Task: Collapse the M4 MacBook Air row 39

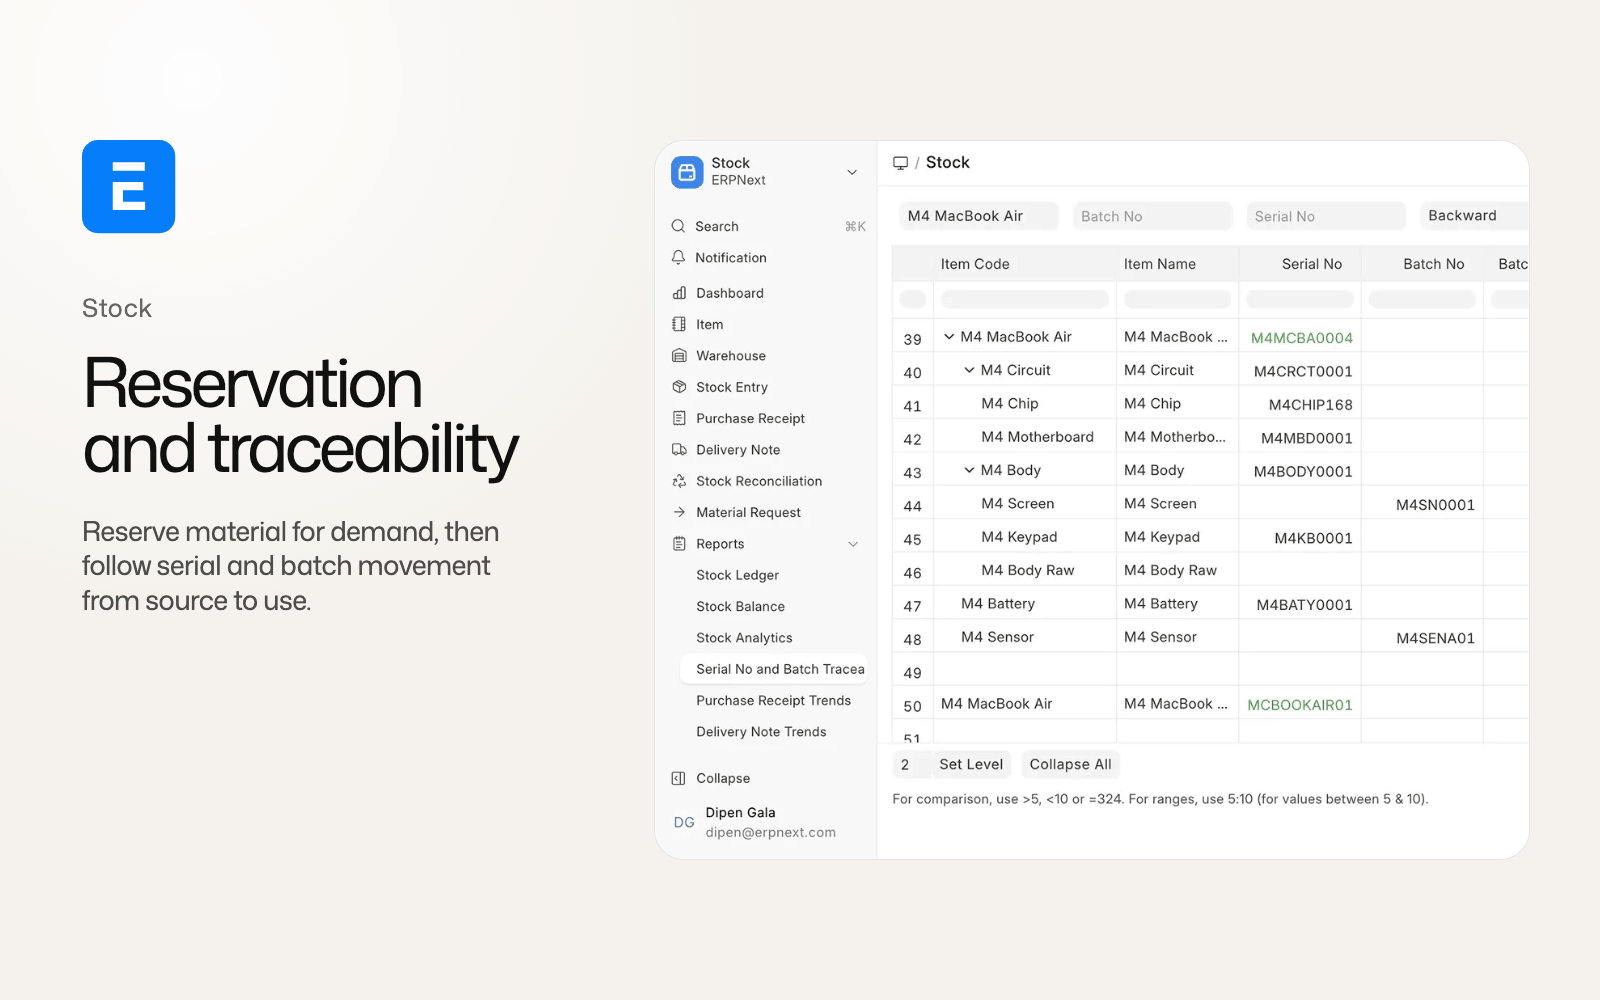Action: click(949, 337)
